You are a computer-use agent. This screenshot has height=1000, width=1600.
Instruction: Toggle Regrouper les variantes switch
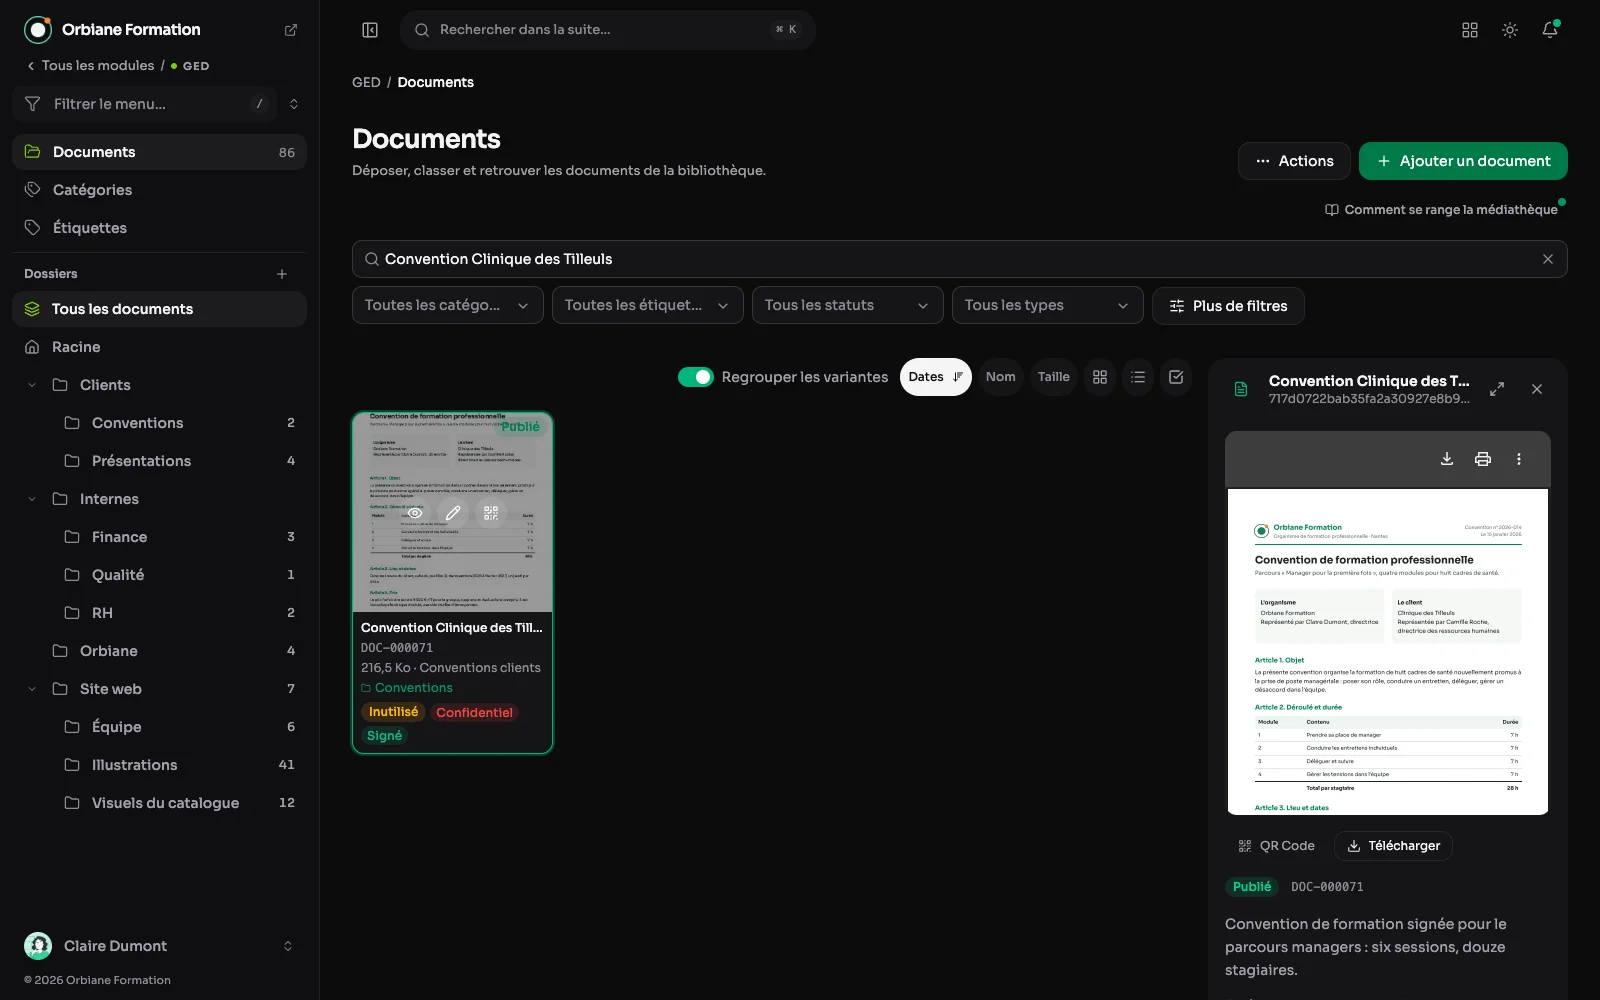point(696,377)
